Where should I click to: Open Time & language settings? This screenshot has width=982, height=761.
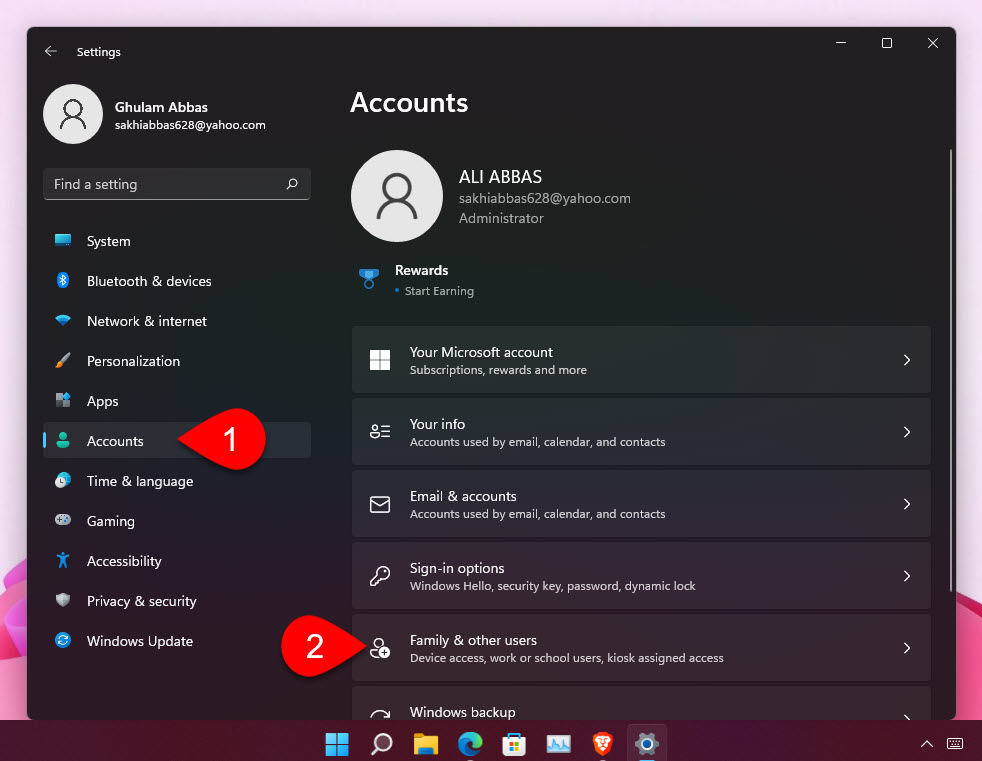coord(177,481)
